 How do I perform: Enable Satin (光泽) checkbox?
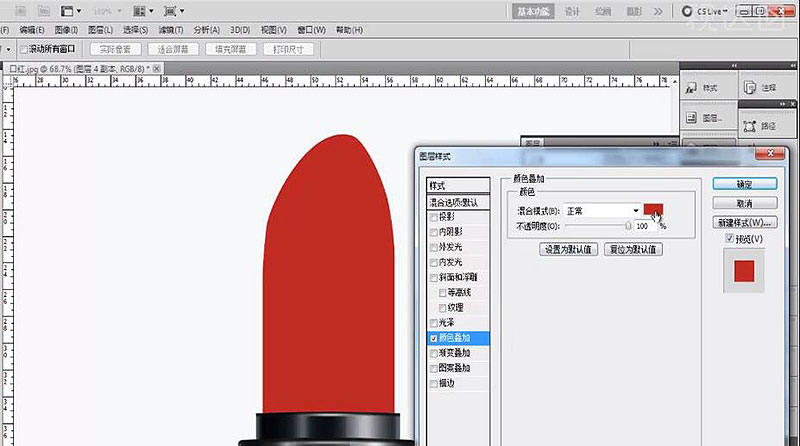tap(434, 323)
